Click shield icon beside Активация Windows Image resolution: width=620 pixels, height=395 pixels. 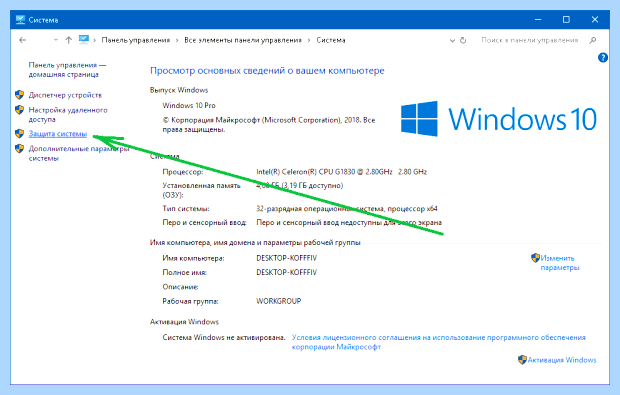[x=522, y=360]
